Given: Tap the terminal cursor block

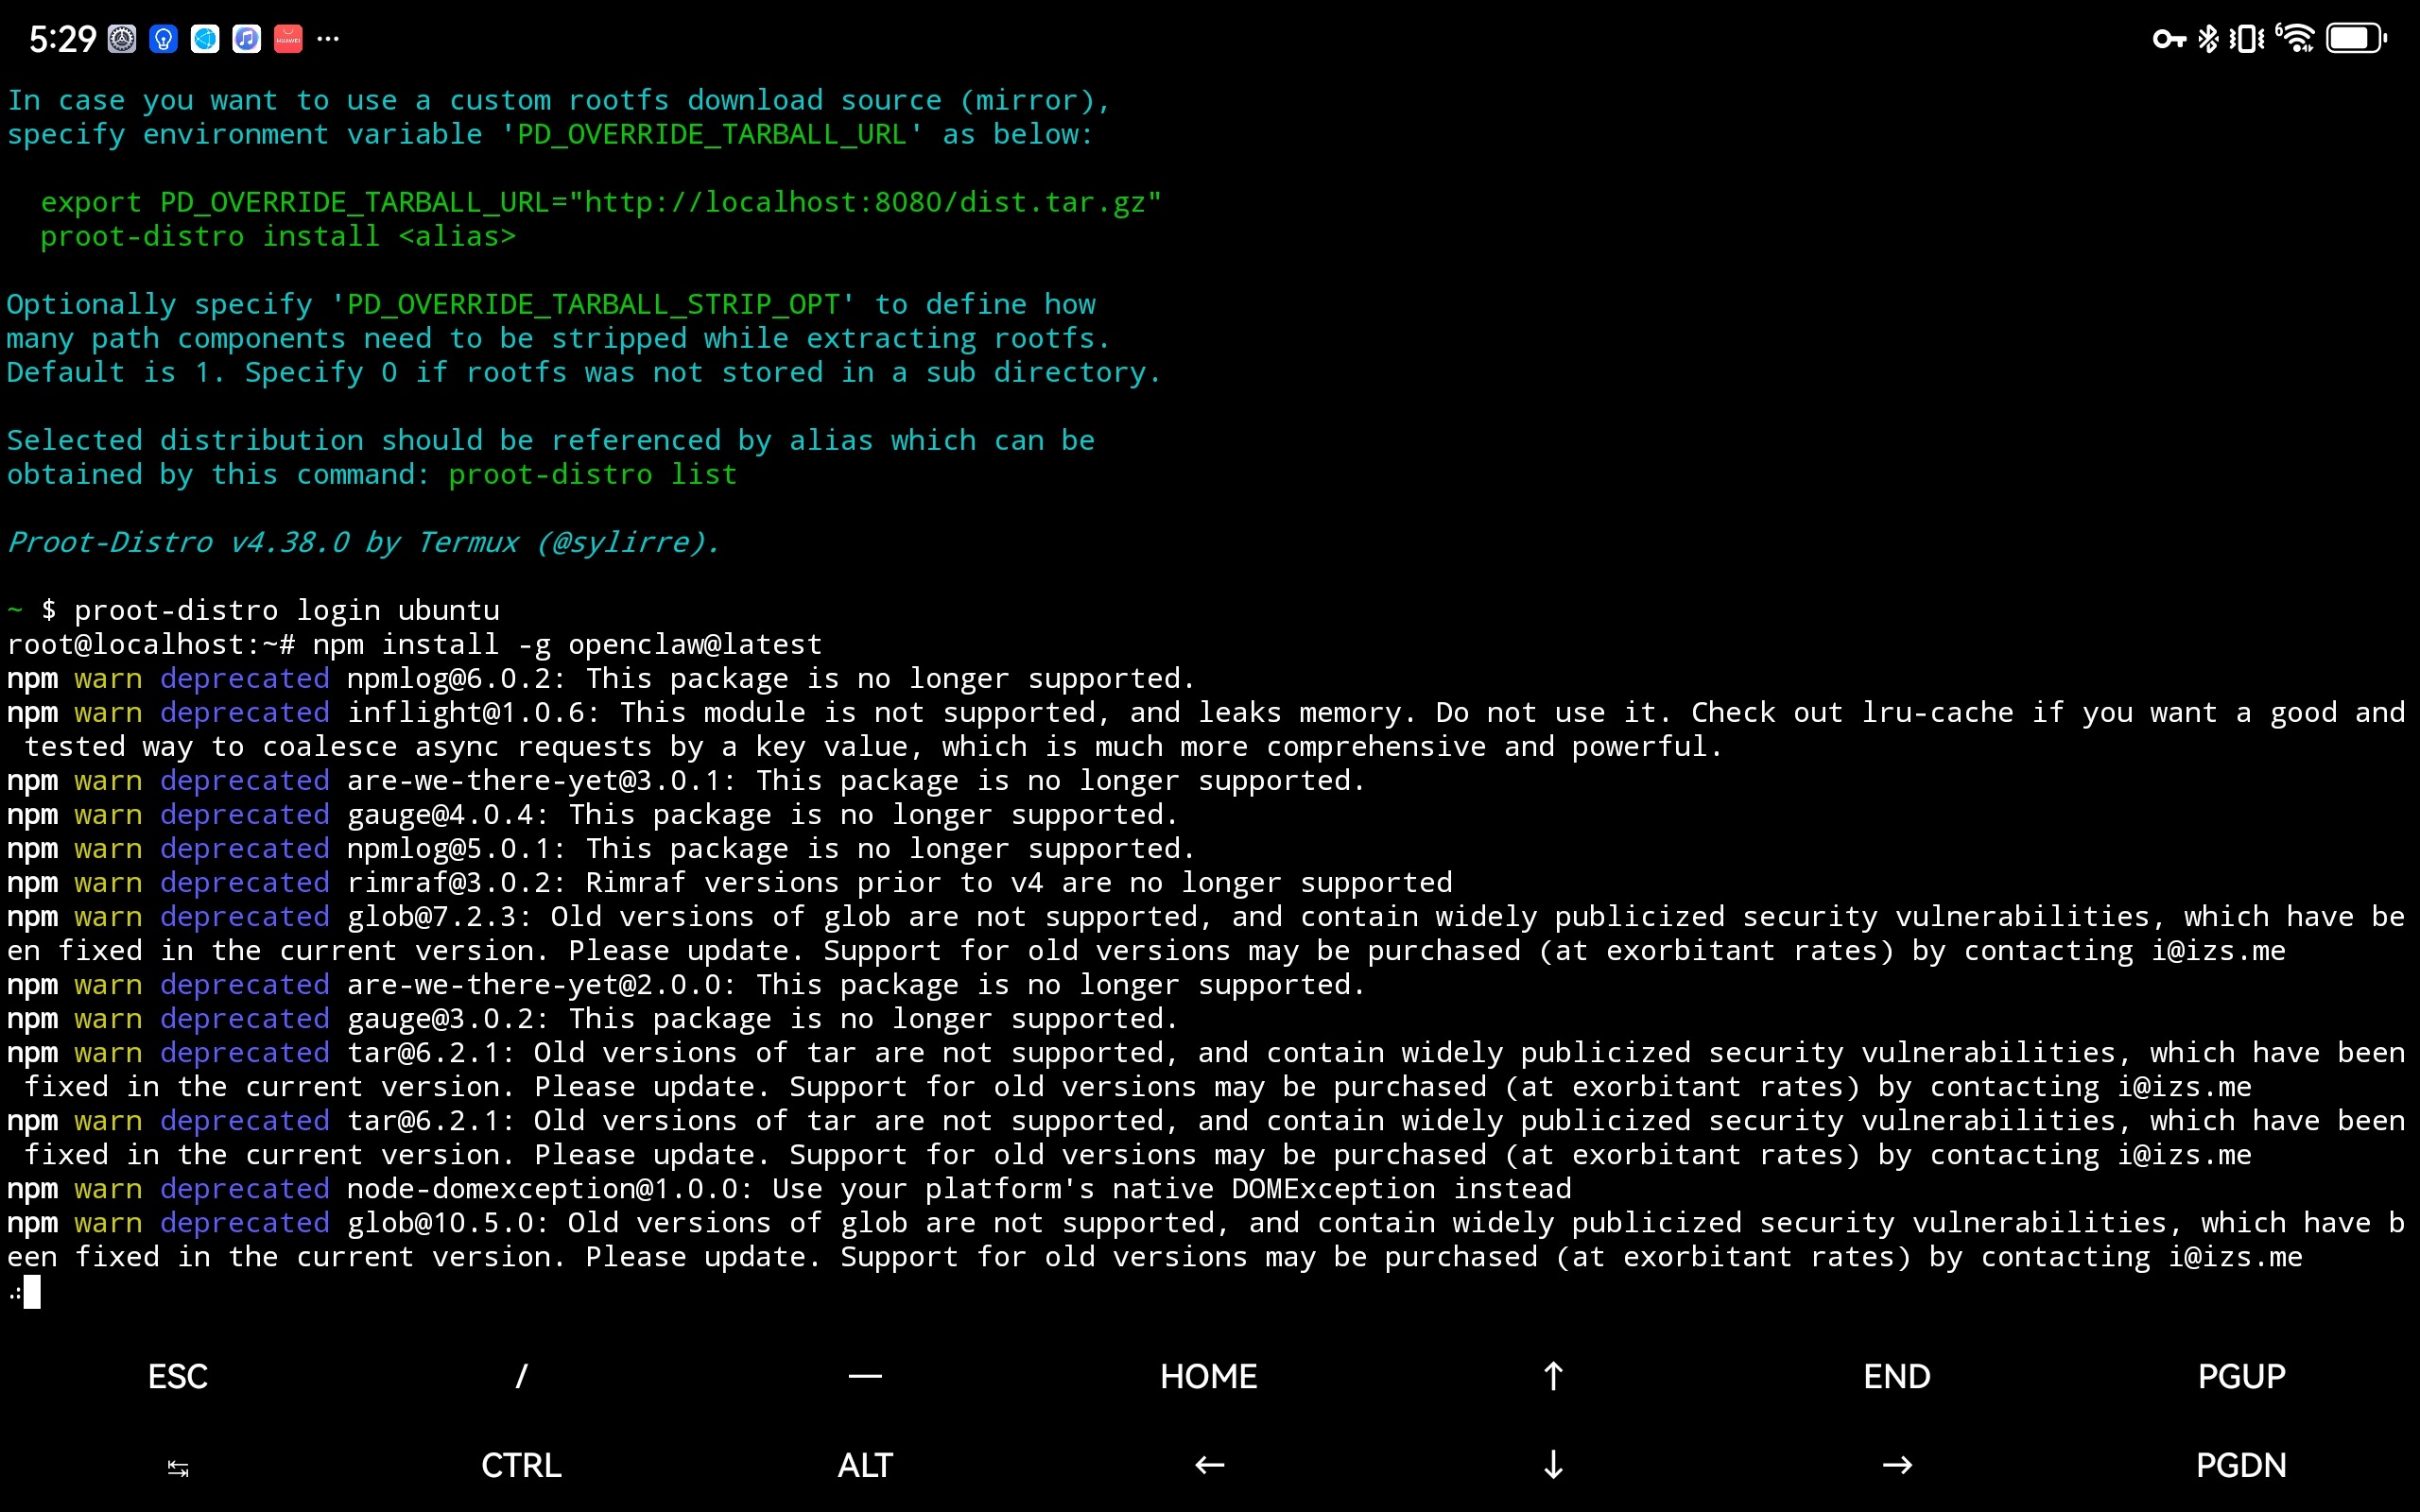Looking at the screenshot, I should click(x=32, y=1292).
